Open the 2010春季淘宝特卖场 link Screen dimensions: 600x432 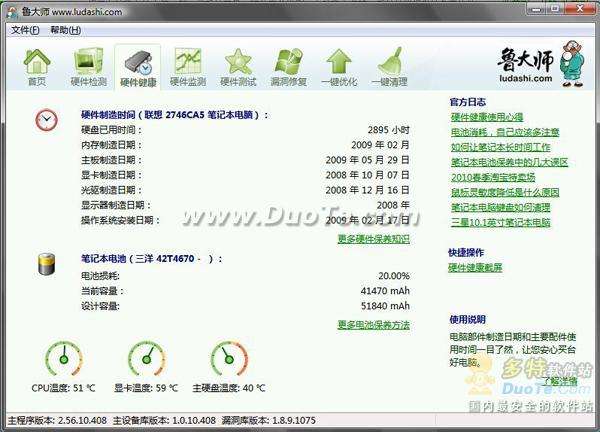493,177
